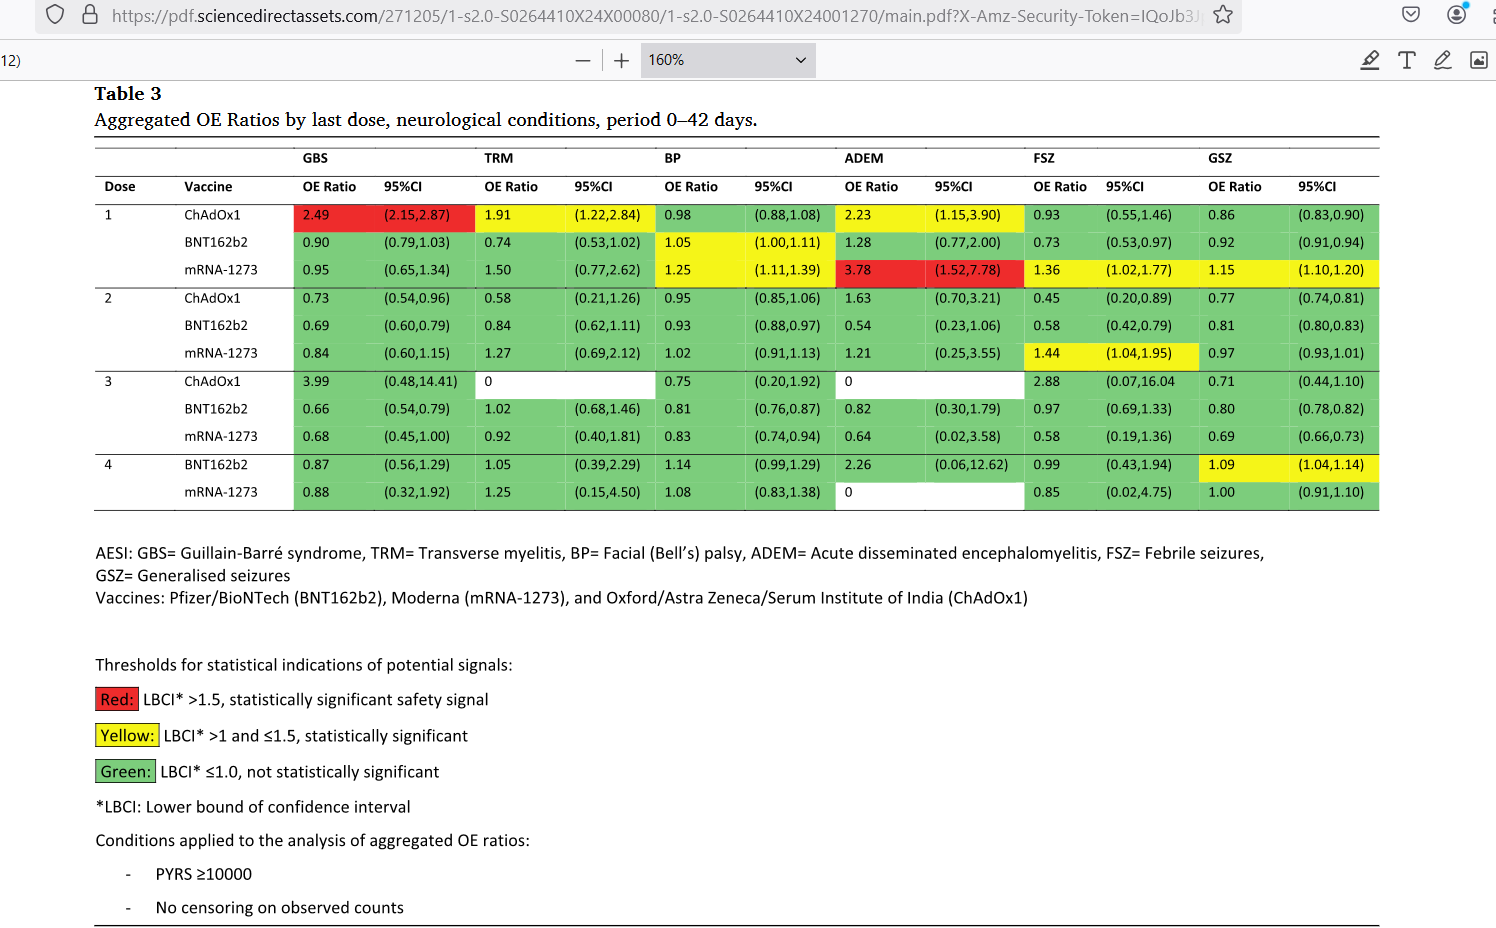The image size is (1496, 928).
Task: Select the add image tool
Action: 1479,60
